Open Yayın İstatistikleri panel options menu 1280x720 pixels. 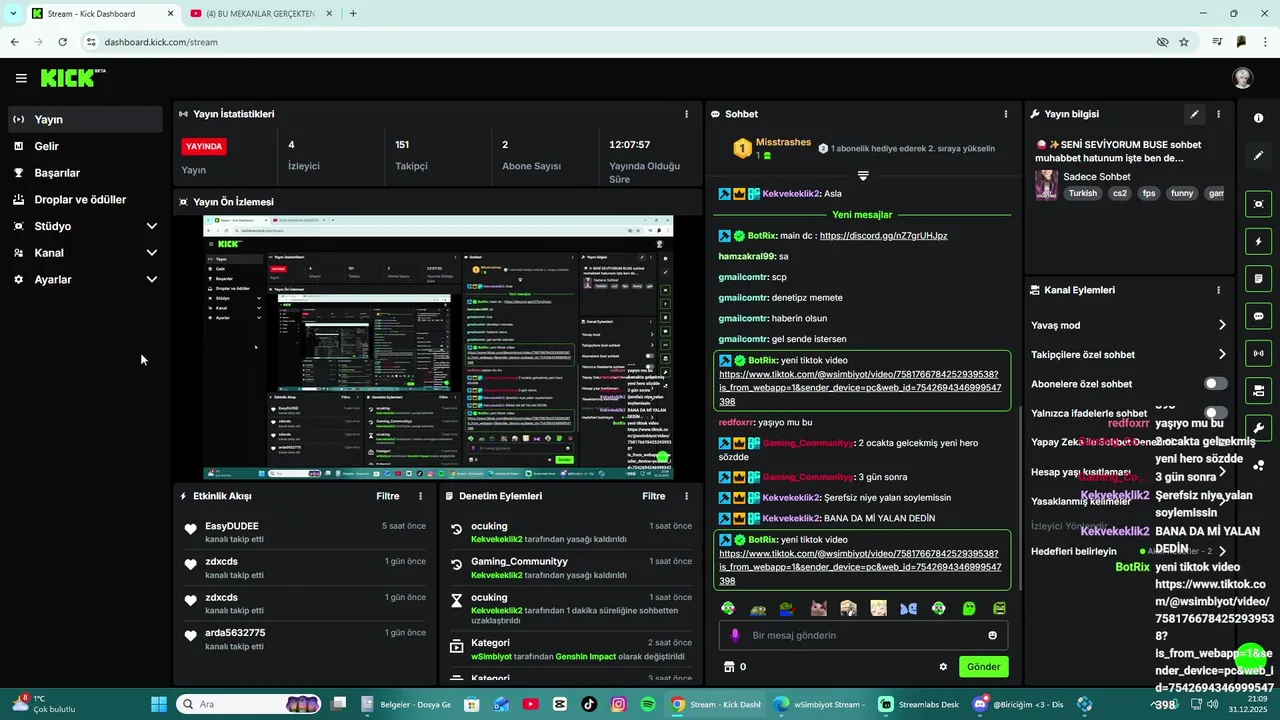pos(686,114)
